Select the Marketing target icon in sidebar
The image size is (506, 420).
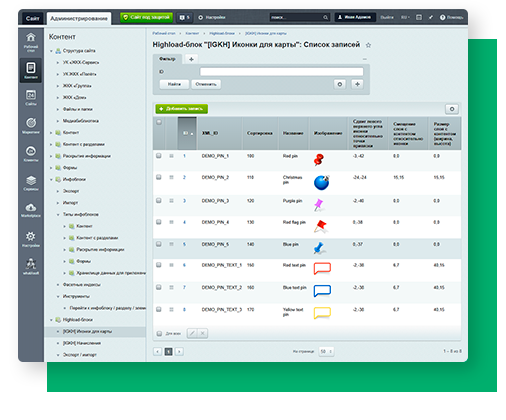click(31, 123)
